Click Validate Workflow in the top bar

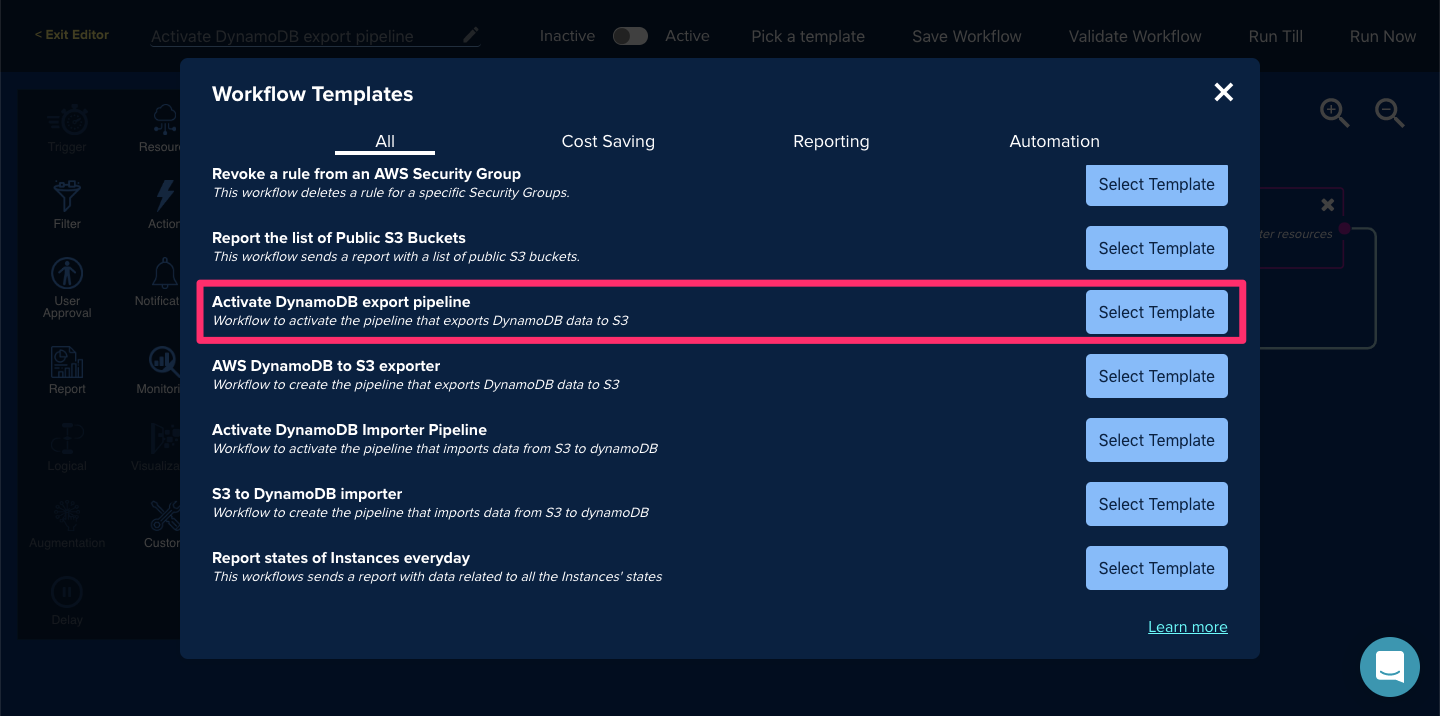[x=1135, y=36]
